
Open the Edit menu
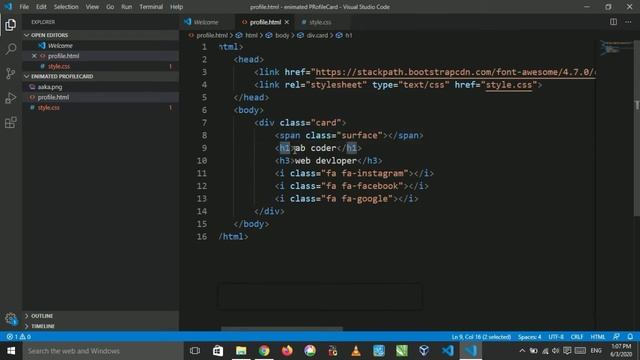coord(41,7)
